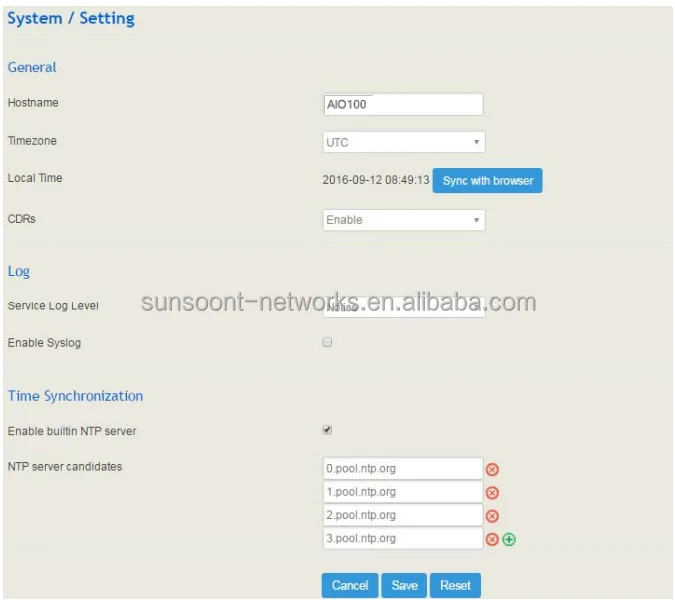Expand the CDRs dropdown
The width and height of the screenshot is (675, 600).
pos(403,220)
